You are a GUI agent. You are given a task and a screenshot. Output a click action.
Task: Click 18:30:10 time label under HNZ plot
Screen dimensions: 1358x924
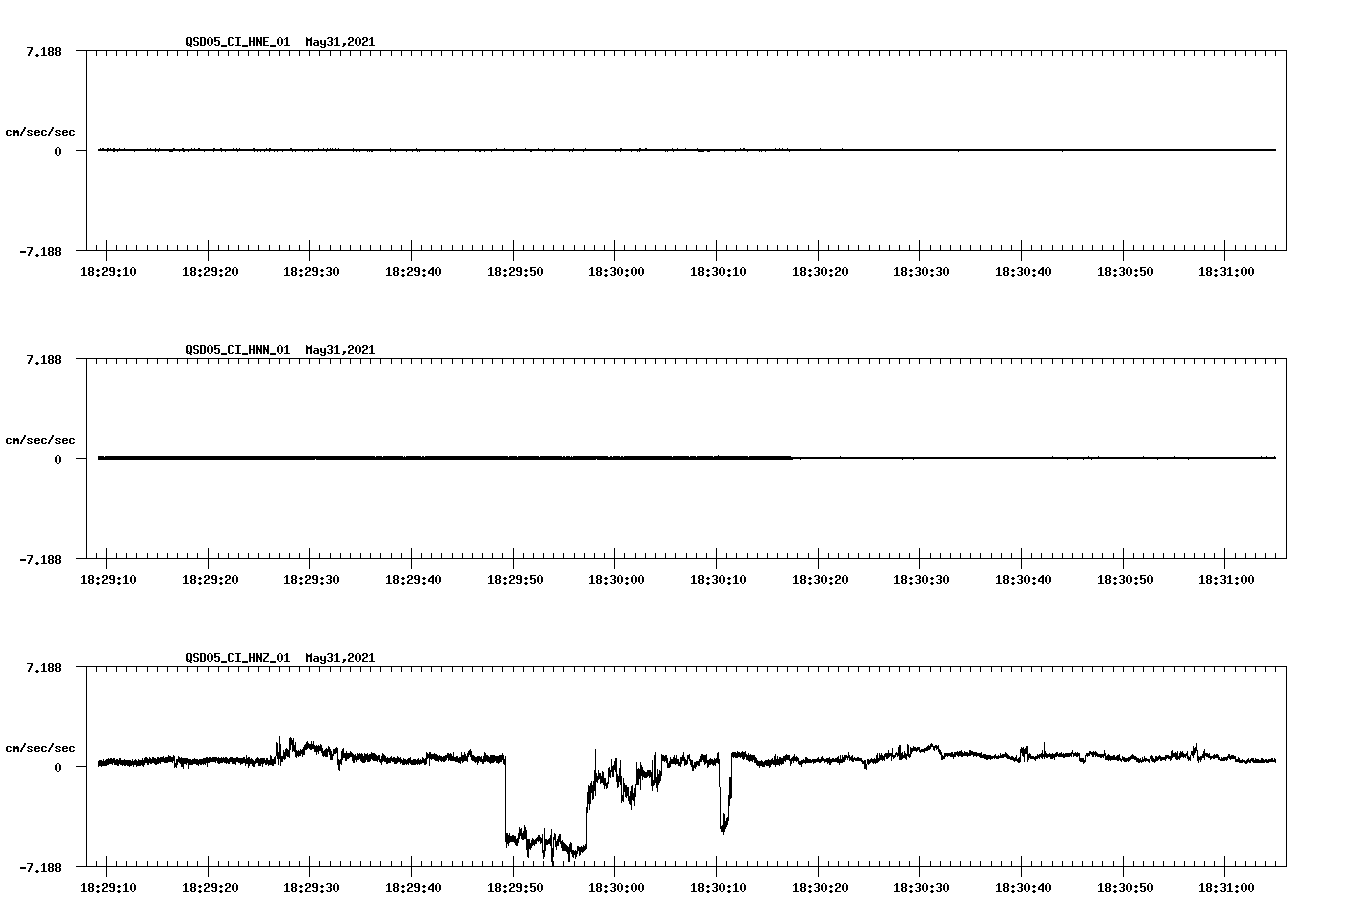coord(717,888)
